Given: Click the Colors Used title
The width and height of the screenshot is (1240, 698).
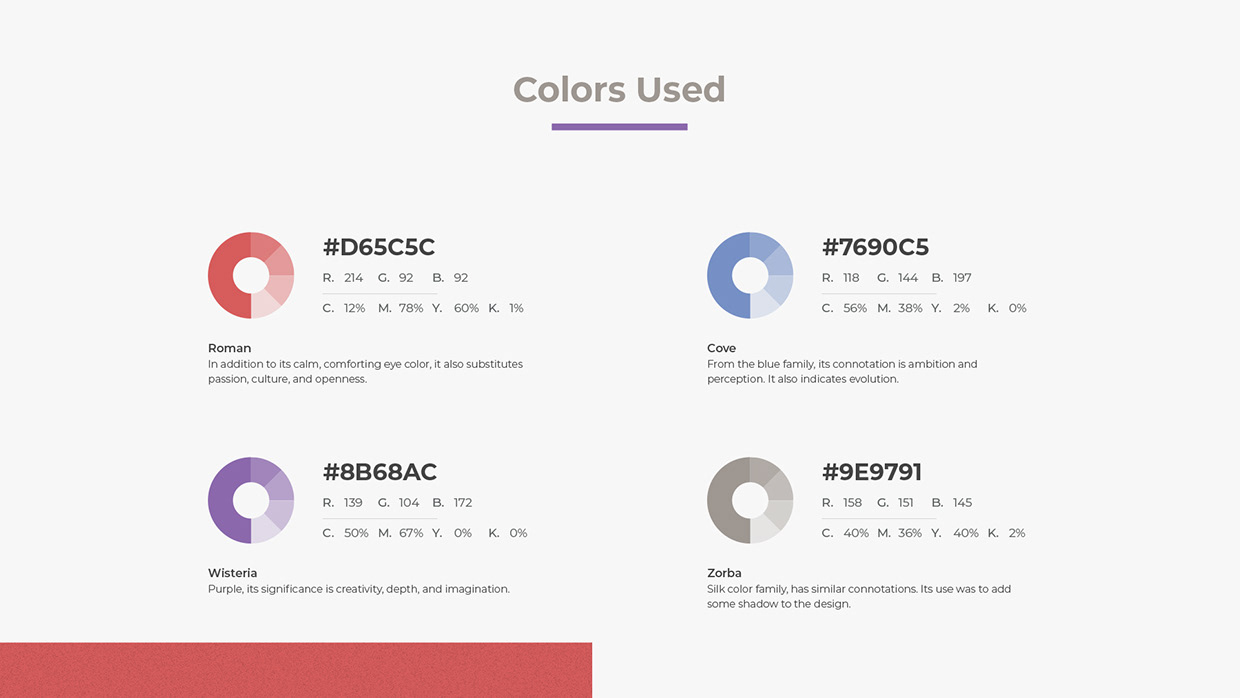Looking at the screenshot, I should coord(619,89).
